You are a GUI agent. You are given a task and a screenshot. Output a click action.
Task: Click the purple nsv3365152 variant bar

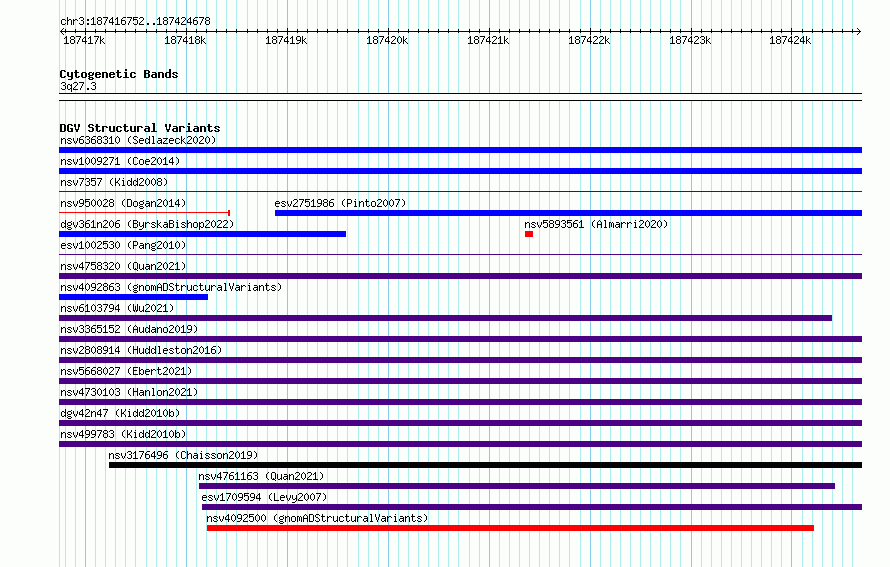coord(460,339)
